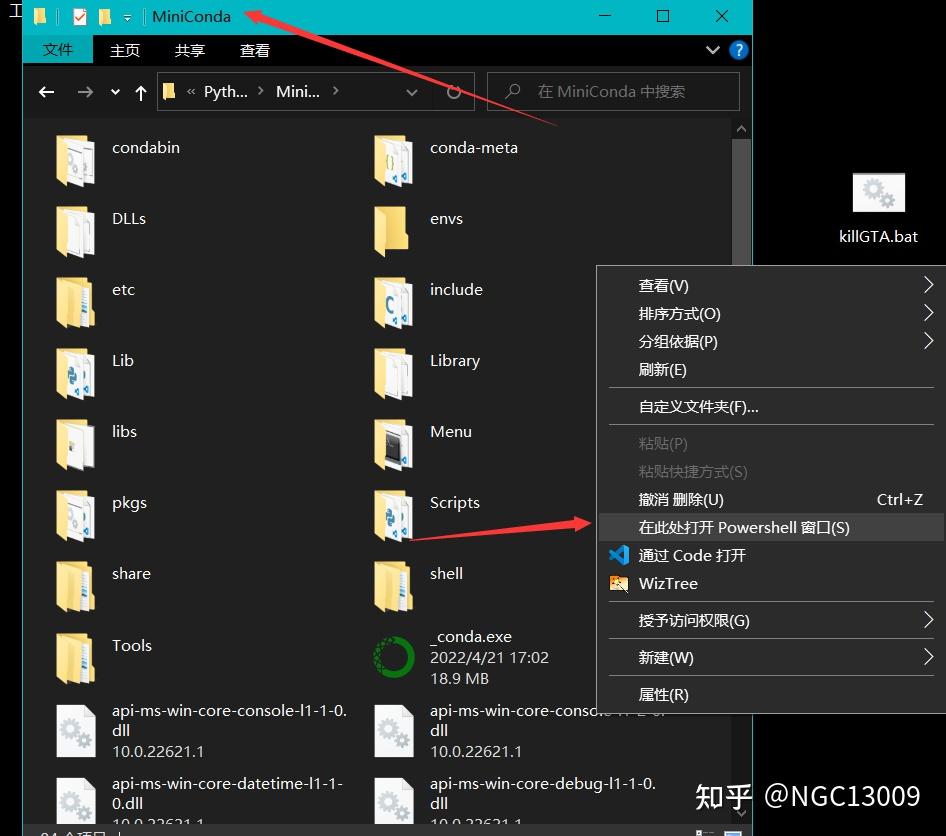Open the recent locations dropdown chevron
The height and width of the screenshot is (836, 946).
[x=114, y=91]
